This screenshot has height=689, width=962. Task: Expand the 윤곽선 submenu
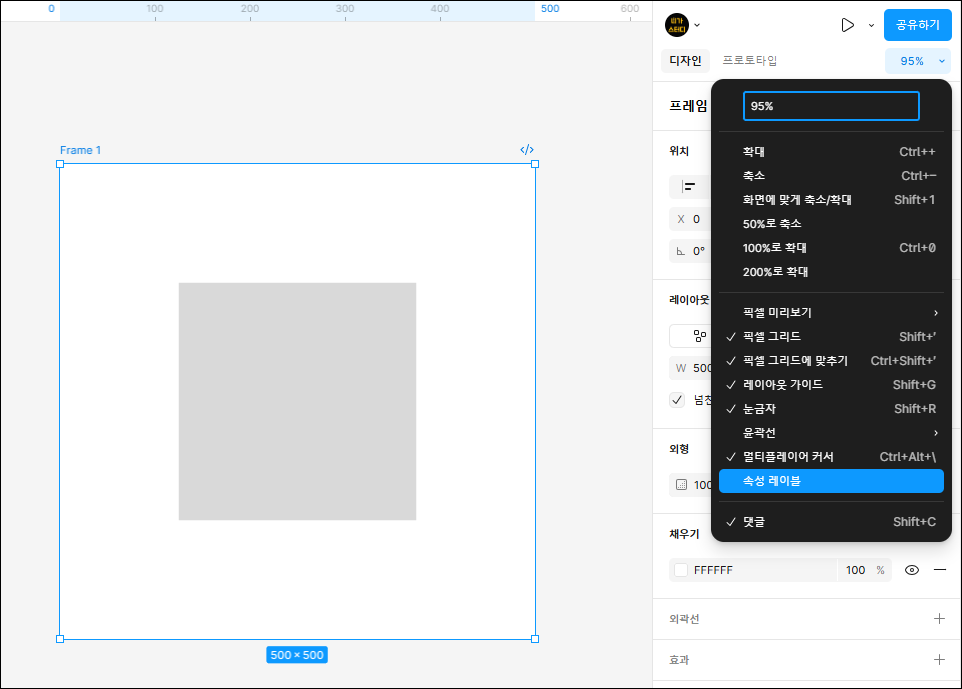(x=831, y=433)
